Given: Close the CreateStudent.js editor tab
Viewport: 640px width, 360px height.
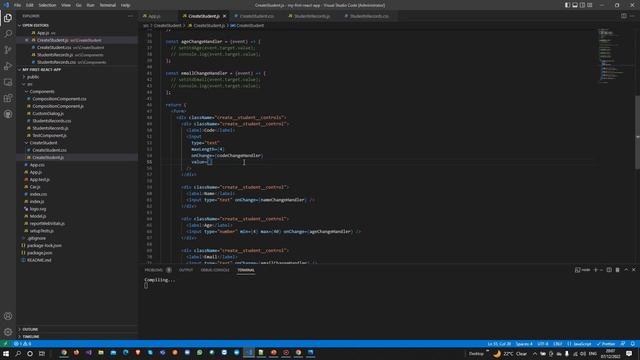Looking at the screenshot, I should coord(224,16).
